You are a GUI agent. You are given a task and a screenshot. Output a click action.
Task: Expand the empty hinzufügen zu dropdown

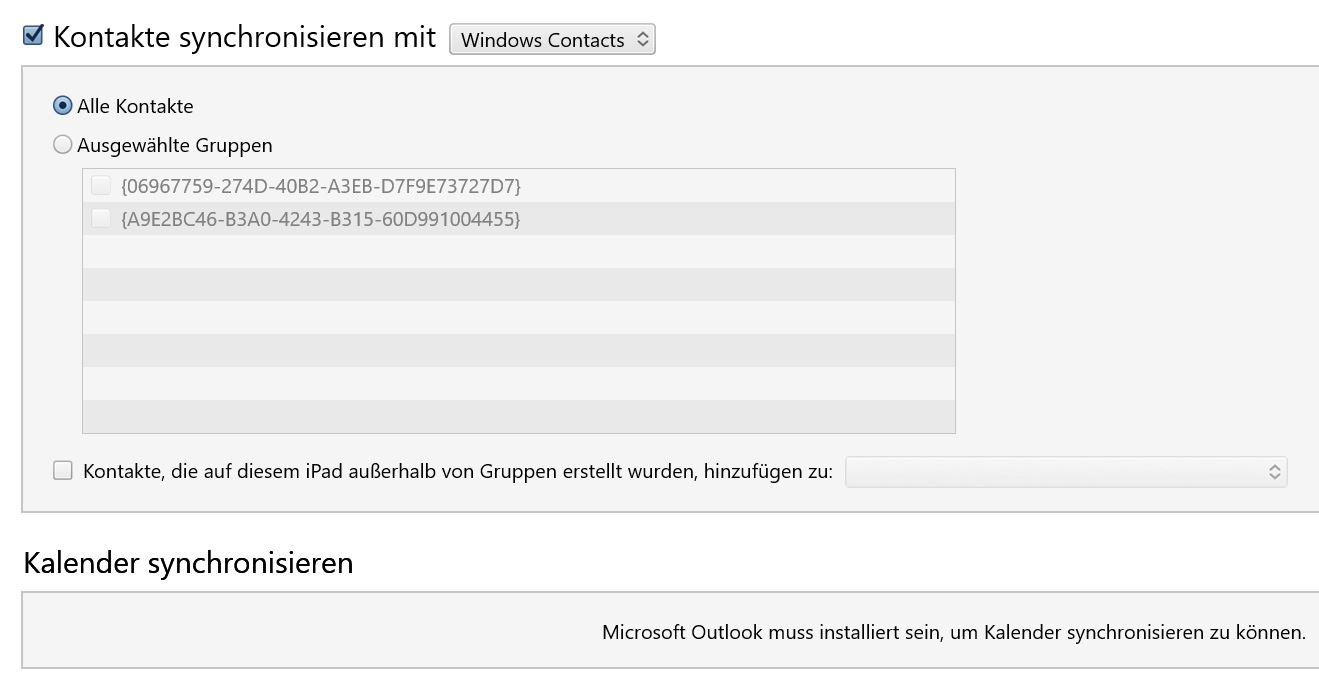coord(1065,472)
